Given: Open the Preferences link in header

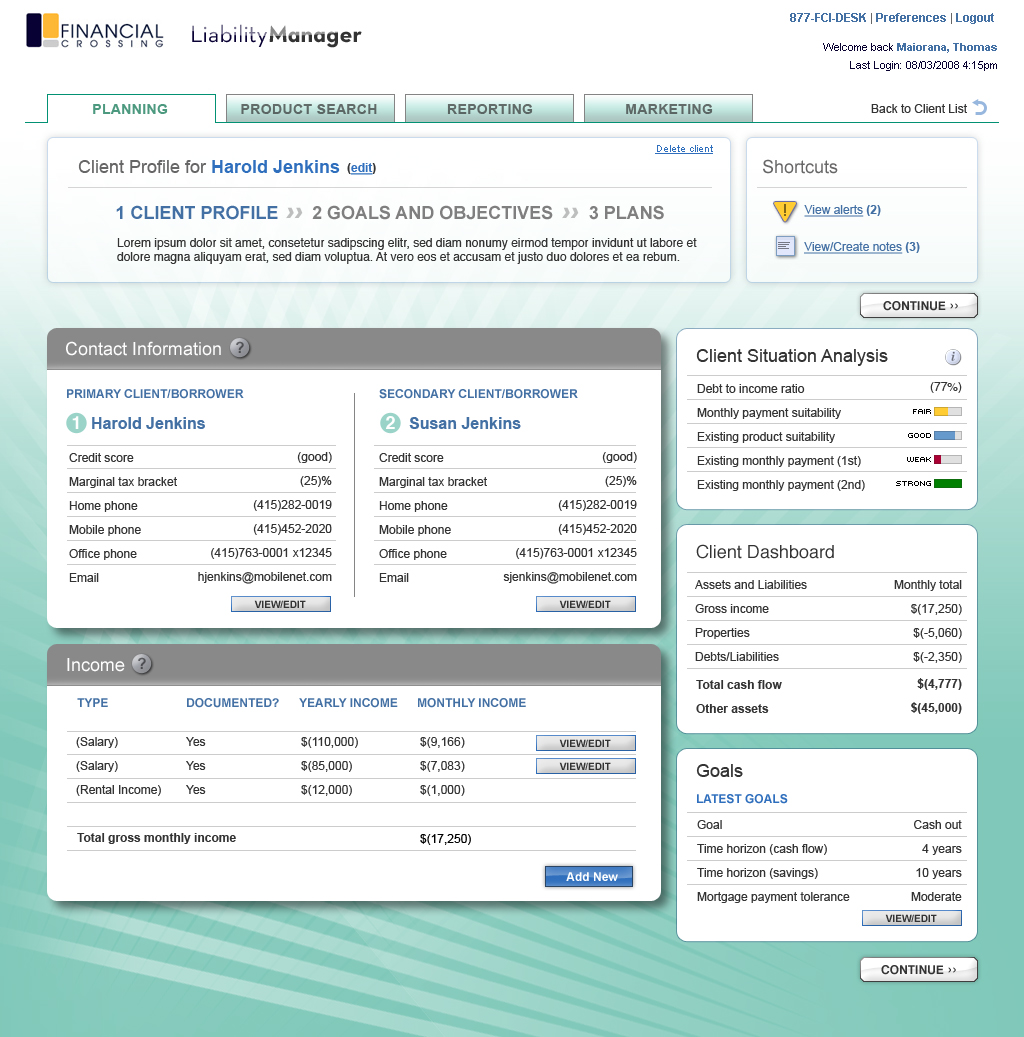Looking at the screenshot, I should click(x=910, y=18).
